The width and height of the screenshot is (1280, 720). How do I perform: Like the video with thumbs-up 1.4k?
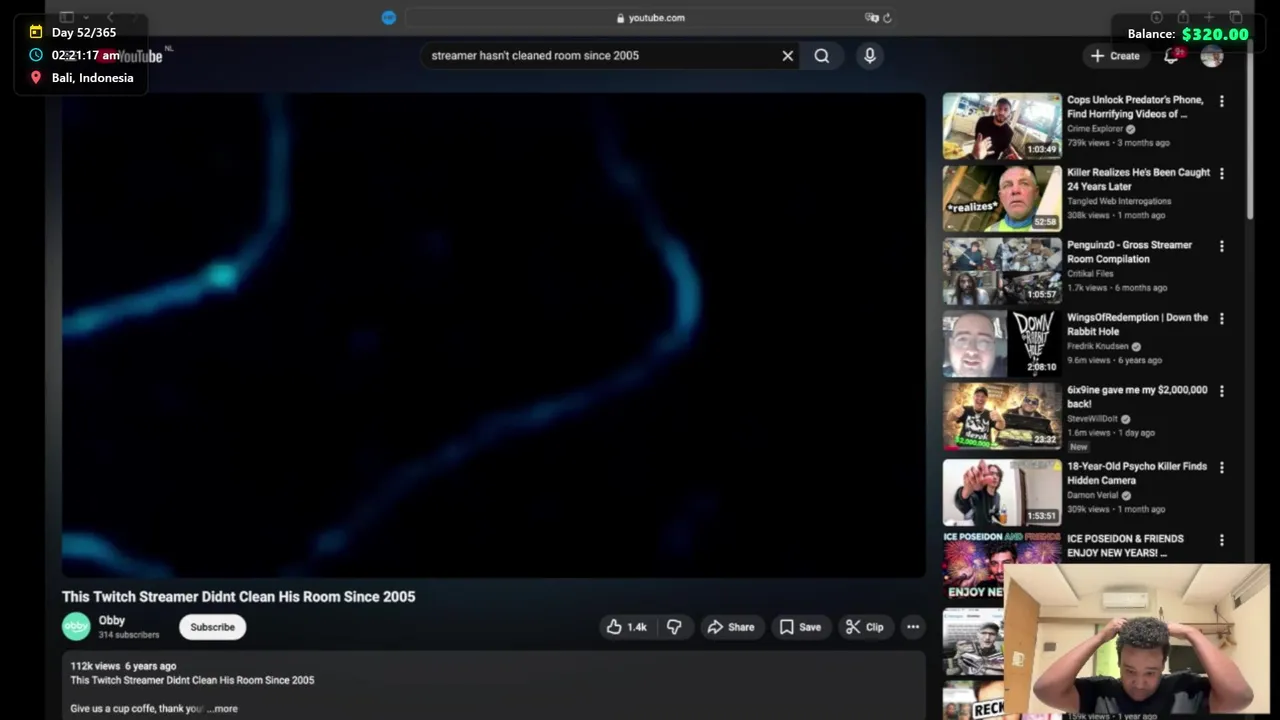[x=627, y=627]
